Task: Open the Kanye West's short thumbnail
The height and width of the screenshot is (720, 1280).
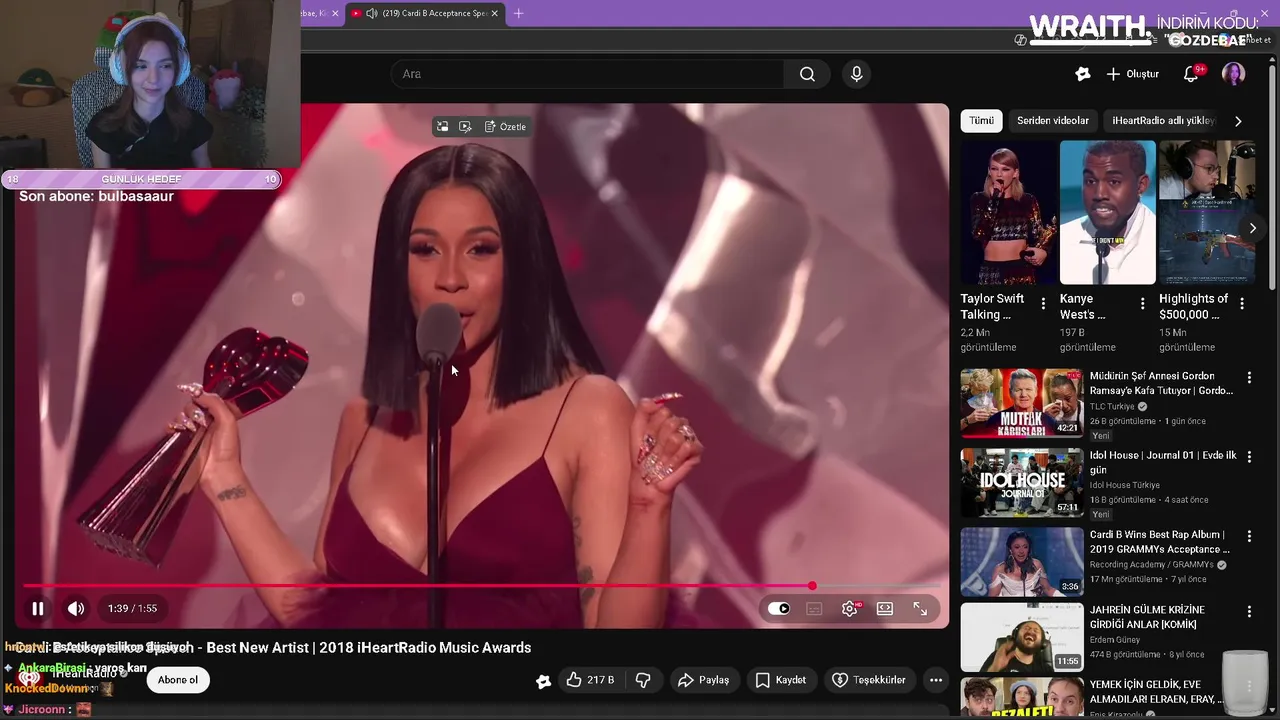Action: point(1107,212)
